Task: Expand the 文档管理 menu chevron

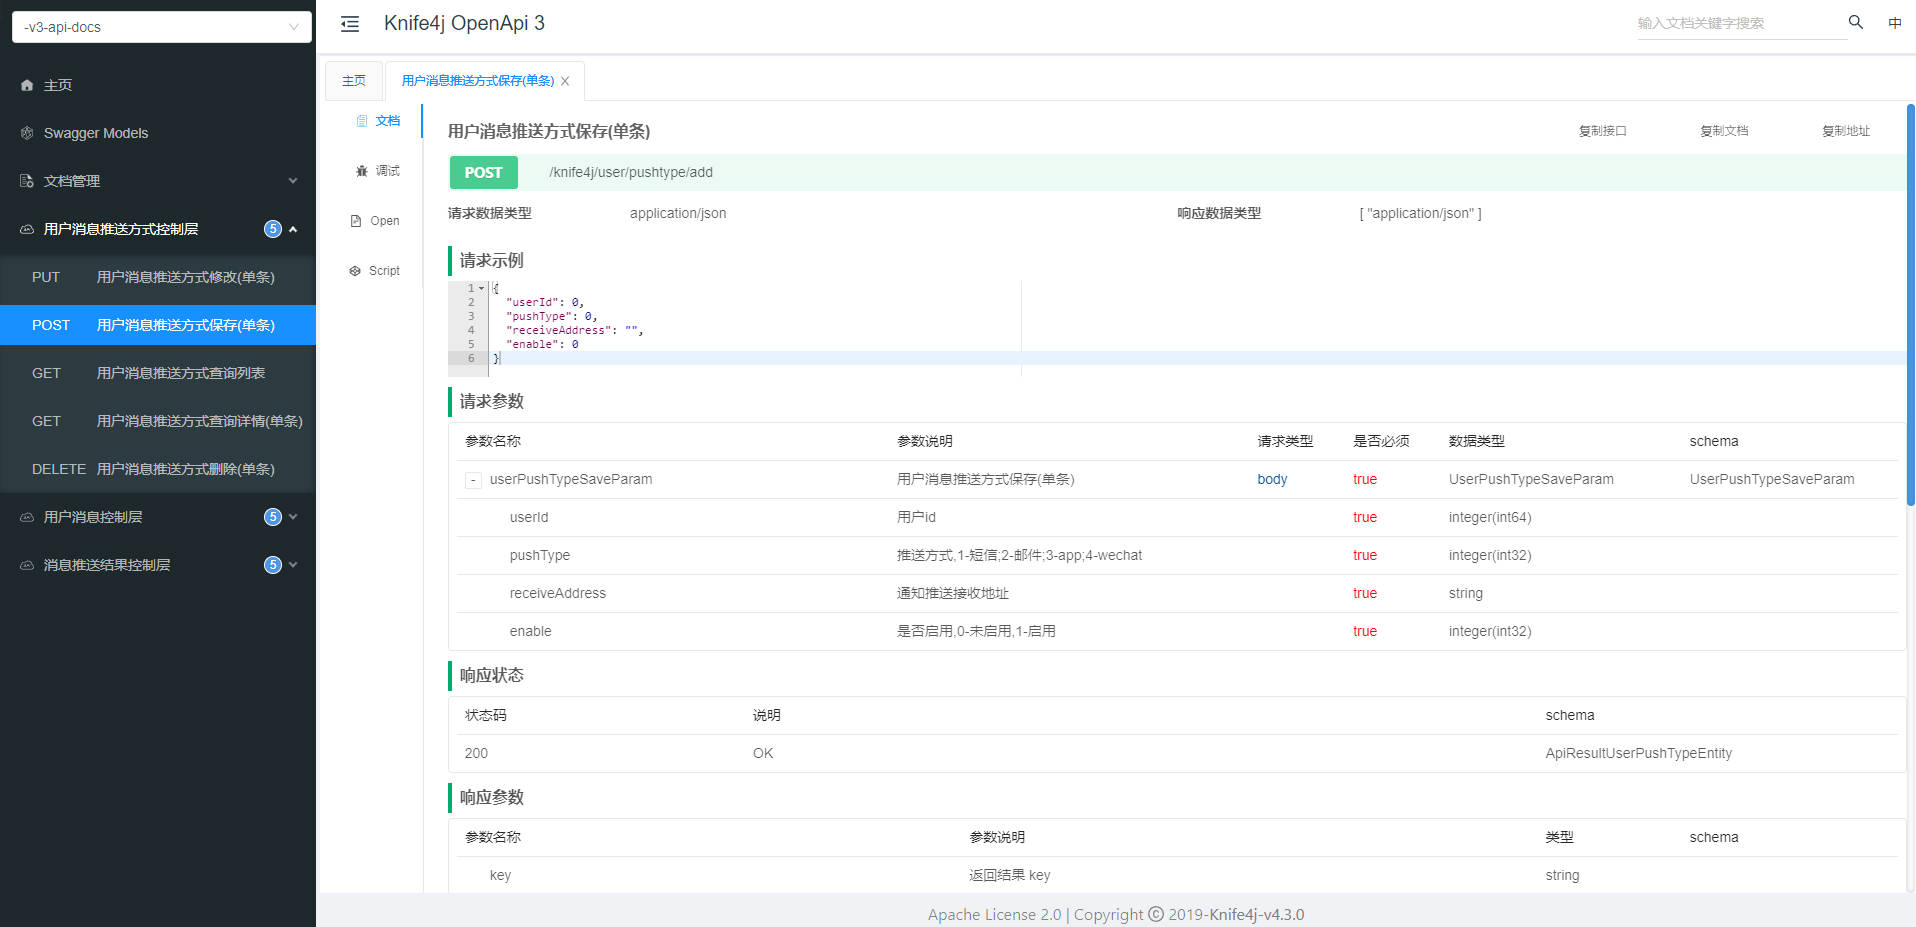Action: (293, 181)
